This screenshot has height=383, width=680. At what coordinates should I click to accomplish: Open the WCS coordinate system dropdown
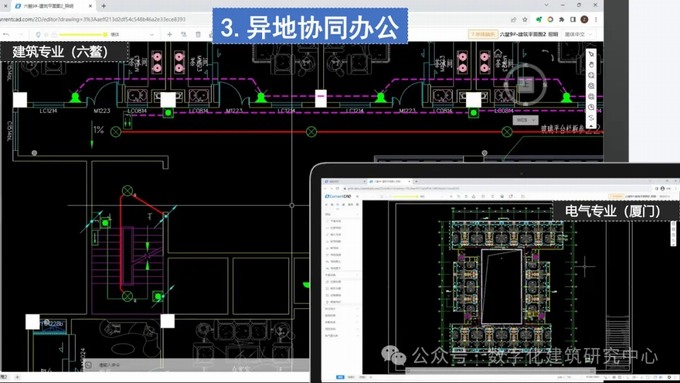tap(526, 120)
